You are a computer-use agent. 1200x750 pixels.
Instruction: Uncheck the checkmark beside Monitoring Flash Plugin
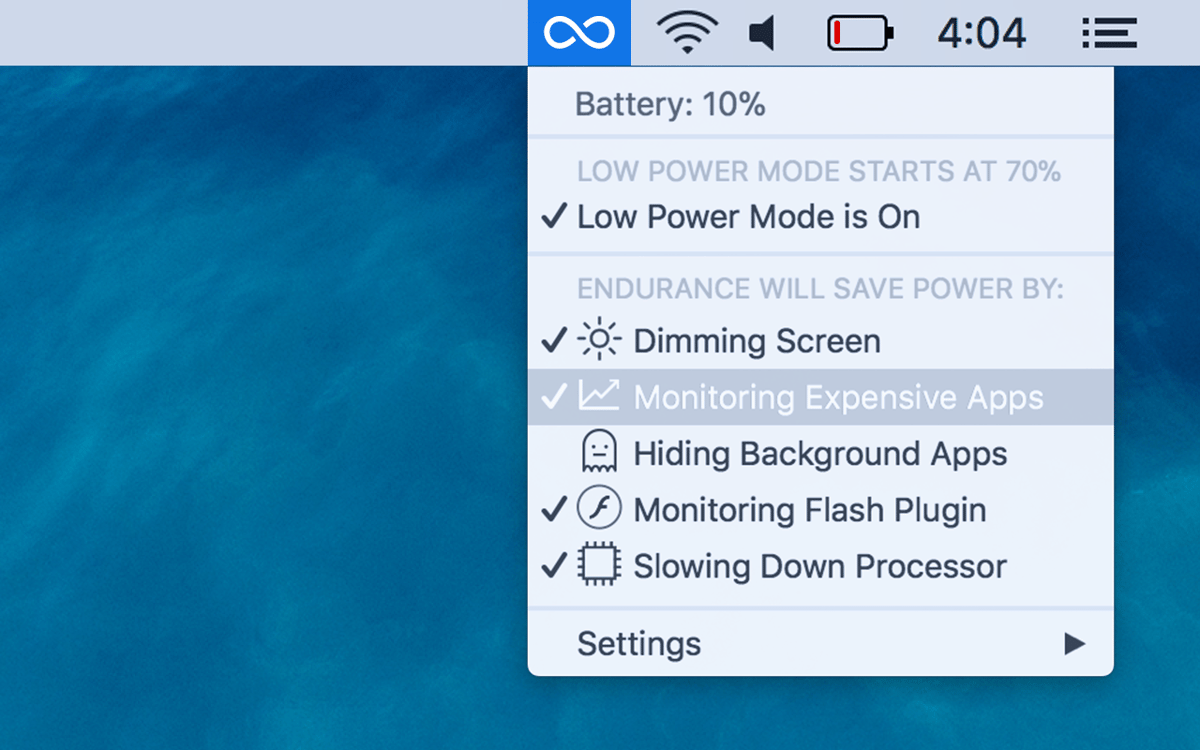[x=554, y=510]
